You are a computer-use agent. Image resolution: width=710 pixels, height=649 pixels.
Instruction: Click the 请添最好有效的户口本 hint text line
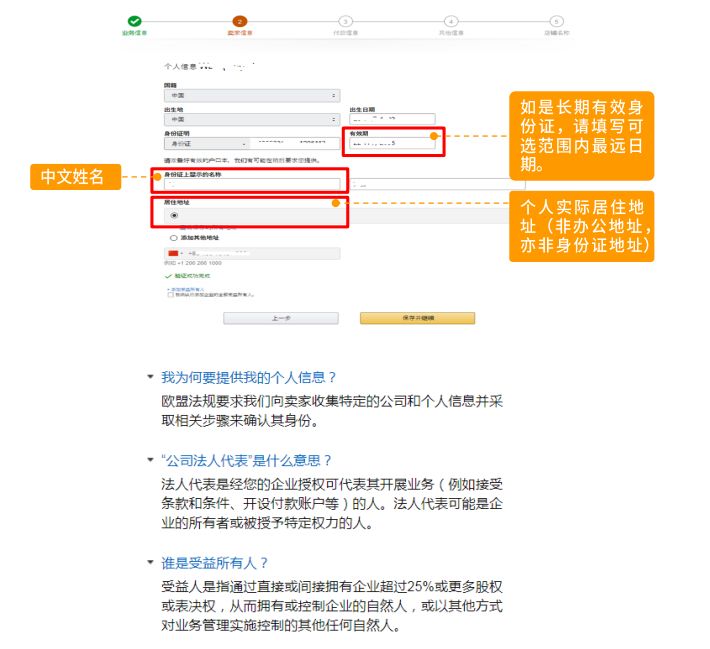tap(242, 160)
